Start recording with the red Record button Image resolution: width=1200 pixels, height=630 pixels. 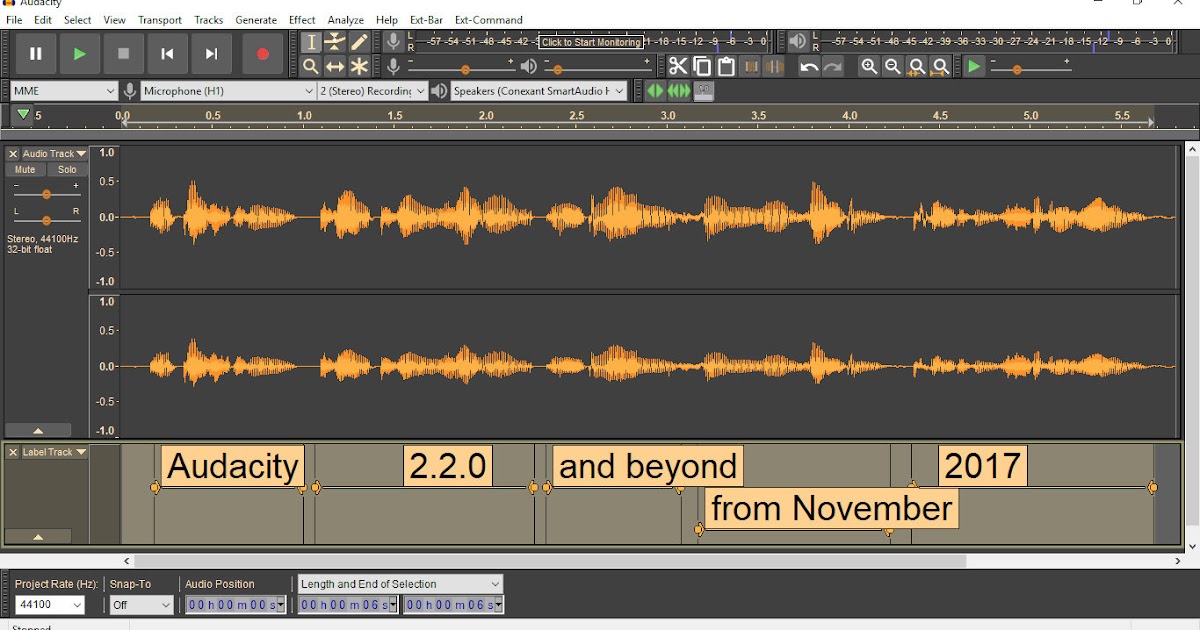point(262,54)
